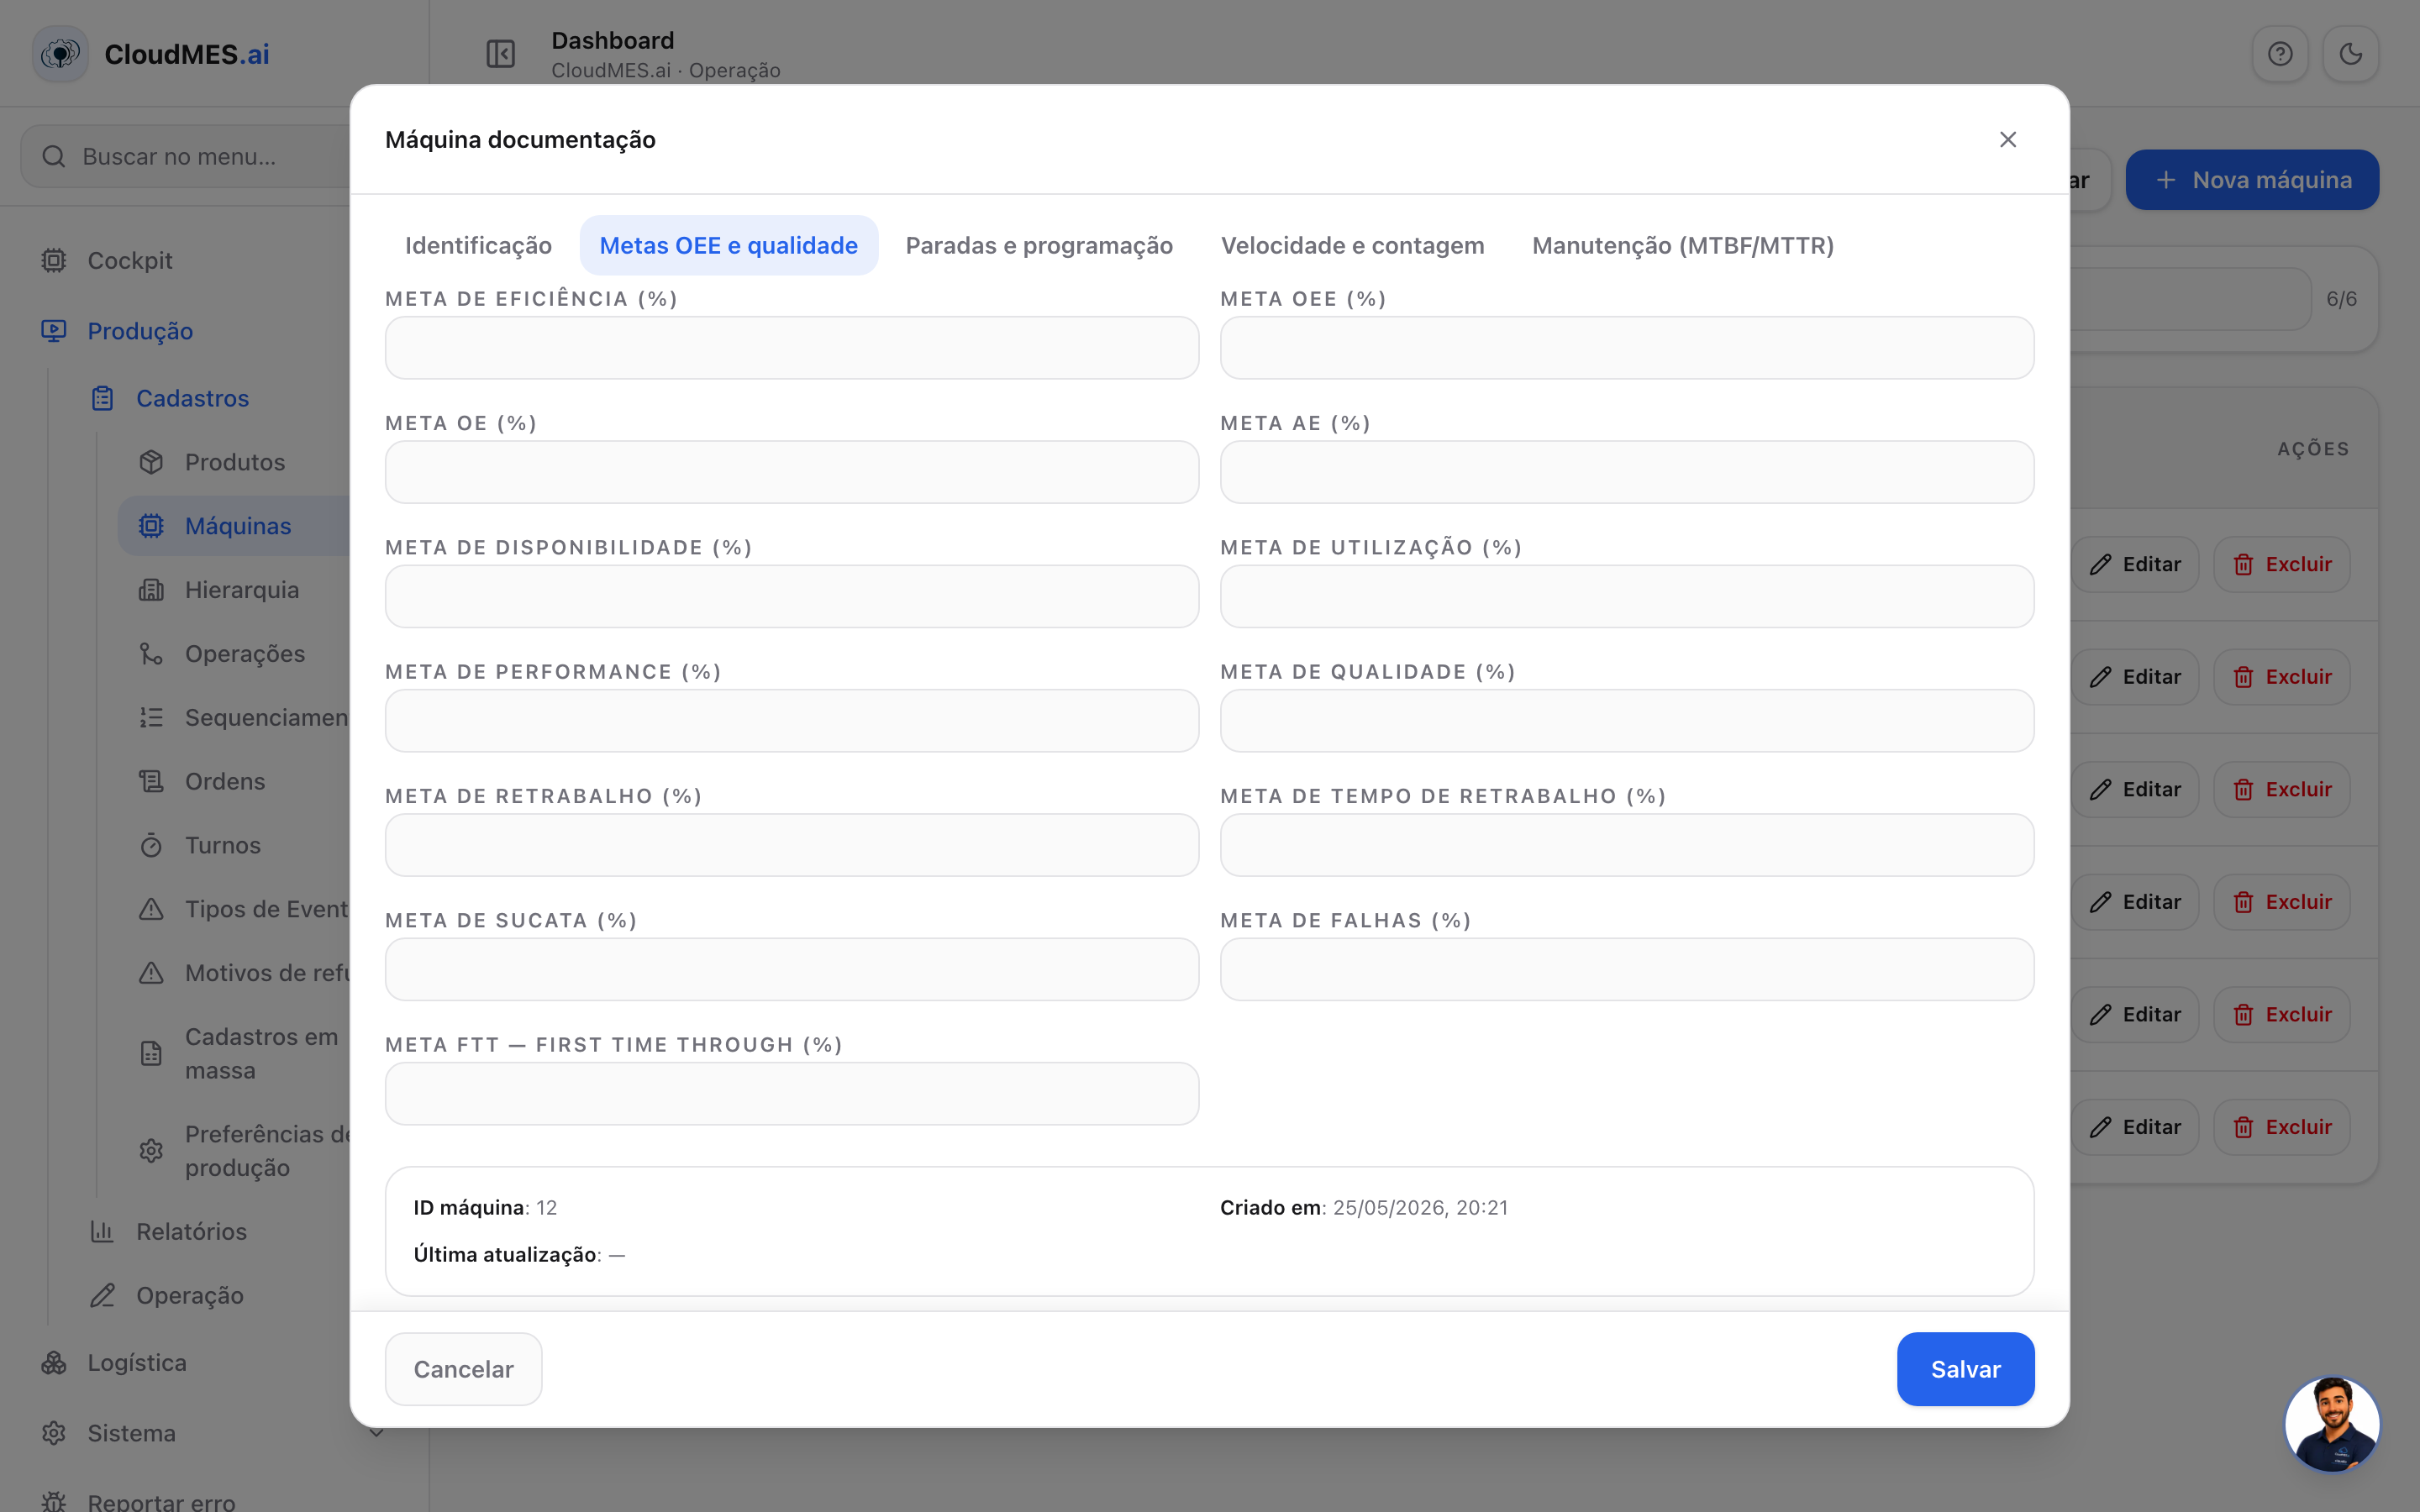This screenshot has height=1512, width=2420.
Task: Click the Cancelar button
Action: click(464, 1369)
